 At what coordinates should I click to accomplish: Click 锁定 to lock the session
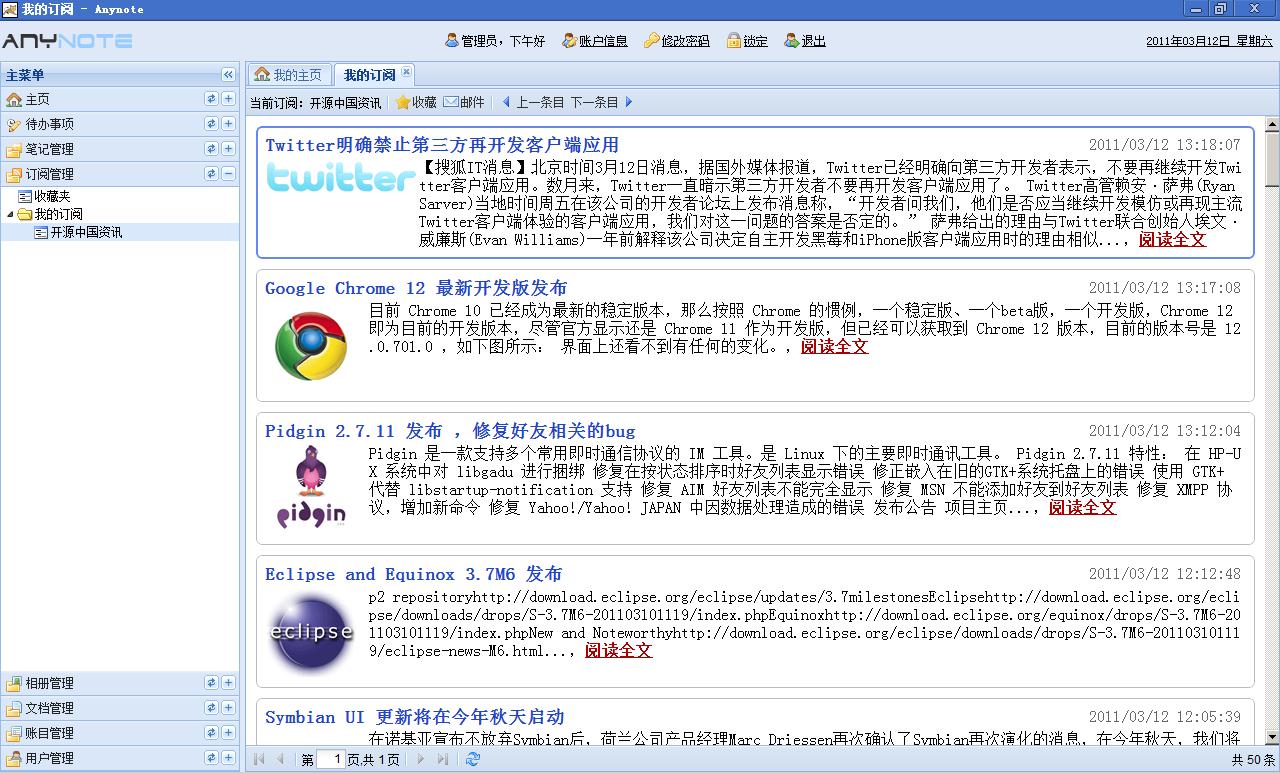click(747, 41)
